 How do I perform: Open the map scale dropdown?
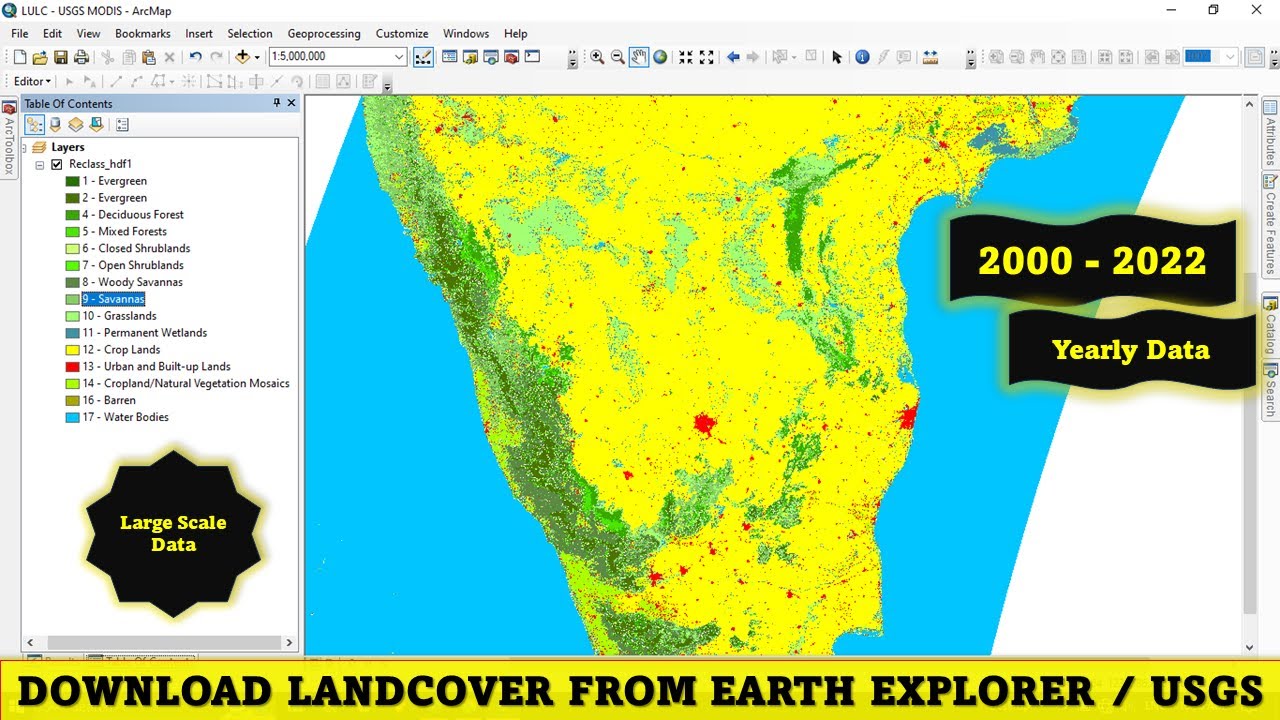[398, 57]
